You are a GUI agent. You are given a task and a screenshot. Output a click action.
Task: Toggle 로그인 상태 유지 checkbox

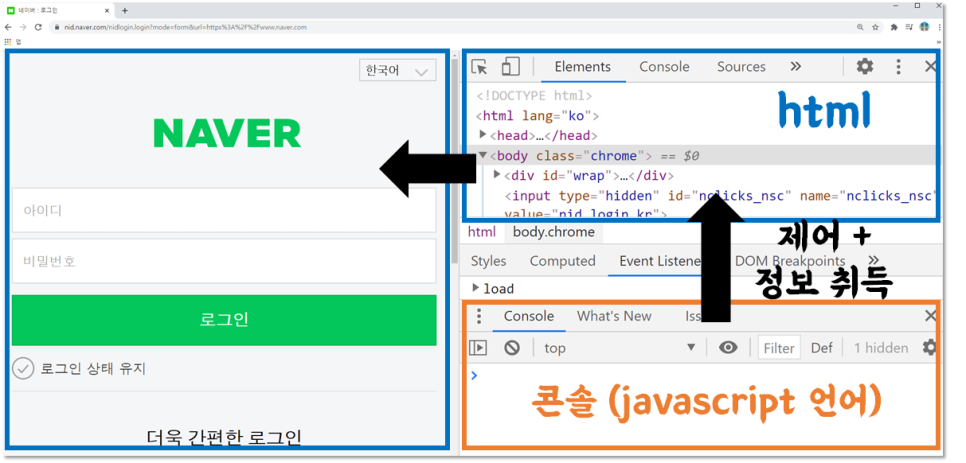pyautogui.click(x=23, y=369)
